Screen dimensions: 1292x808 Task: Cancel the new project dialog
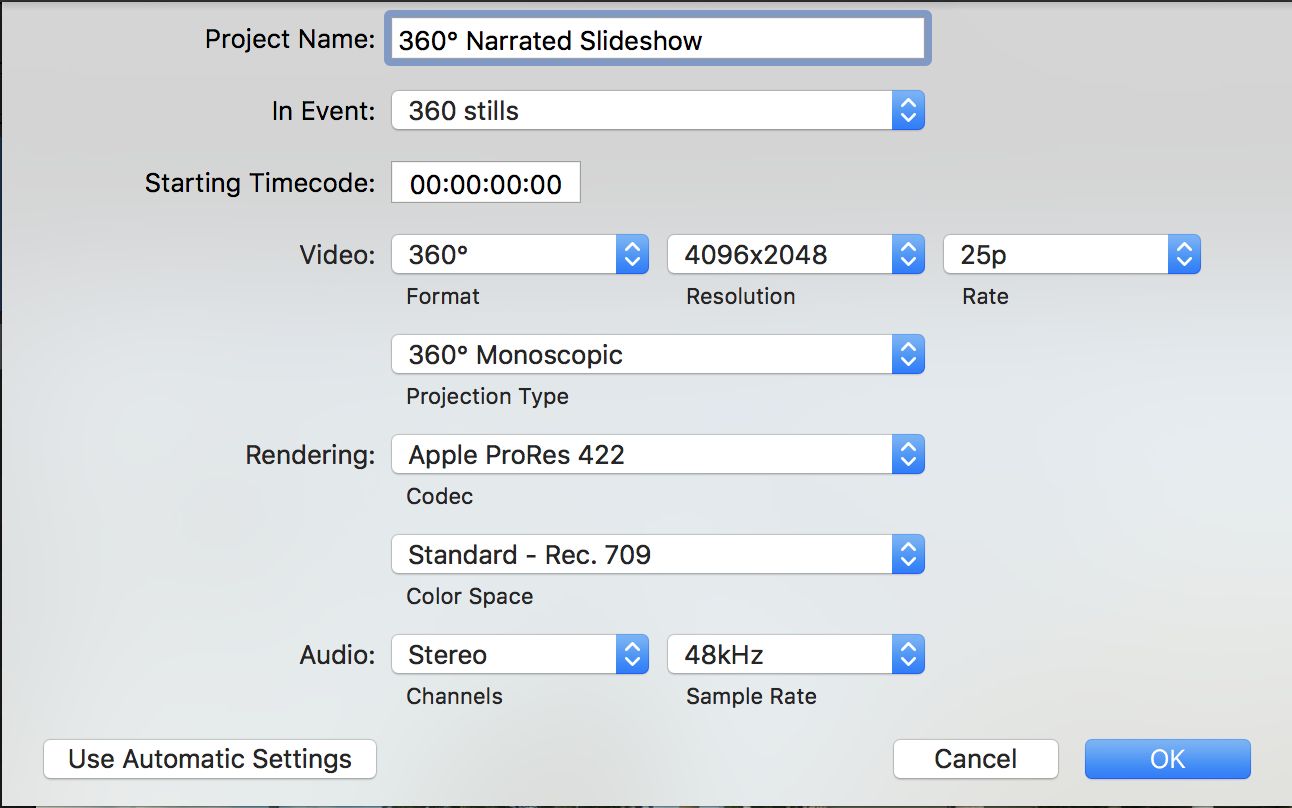(975, 759)
